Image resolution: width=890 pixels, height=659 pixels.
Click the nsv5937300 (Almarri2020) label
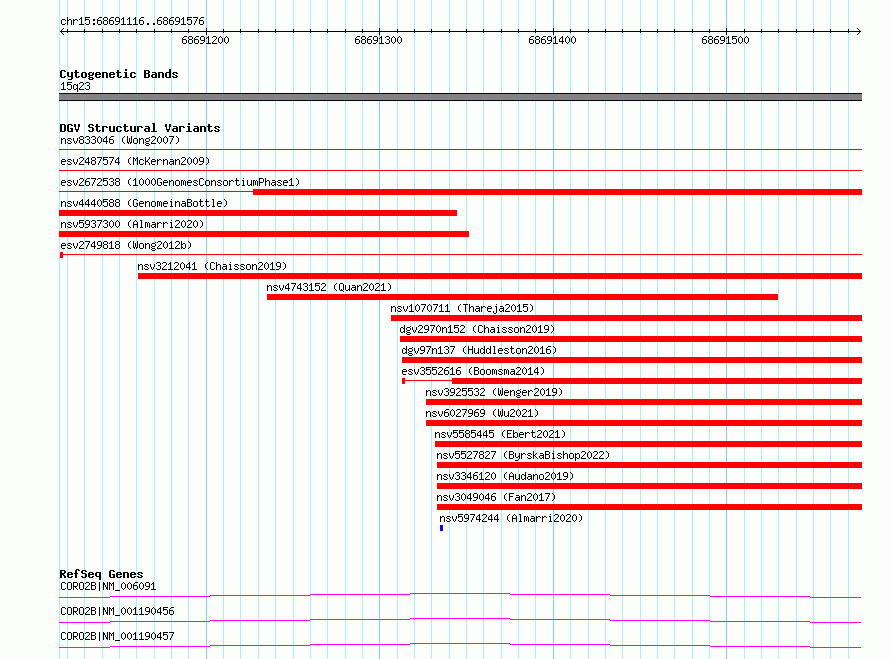pyautogui.click(x=132, y=224)
